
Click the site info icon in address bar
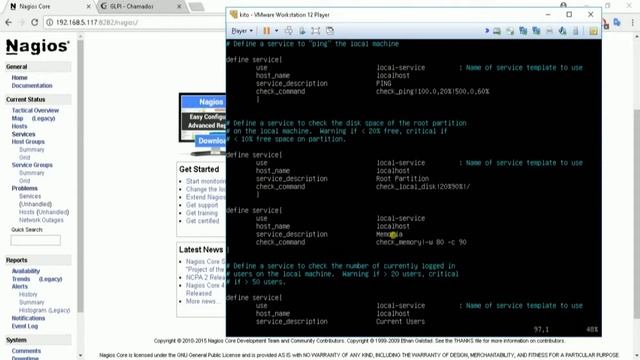pos(49,22)
